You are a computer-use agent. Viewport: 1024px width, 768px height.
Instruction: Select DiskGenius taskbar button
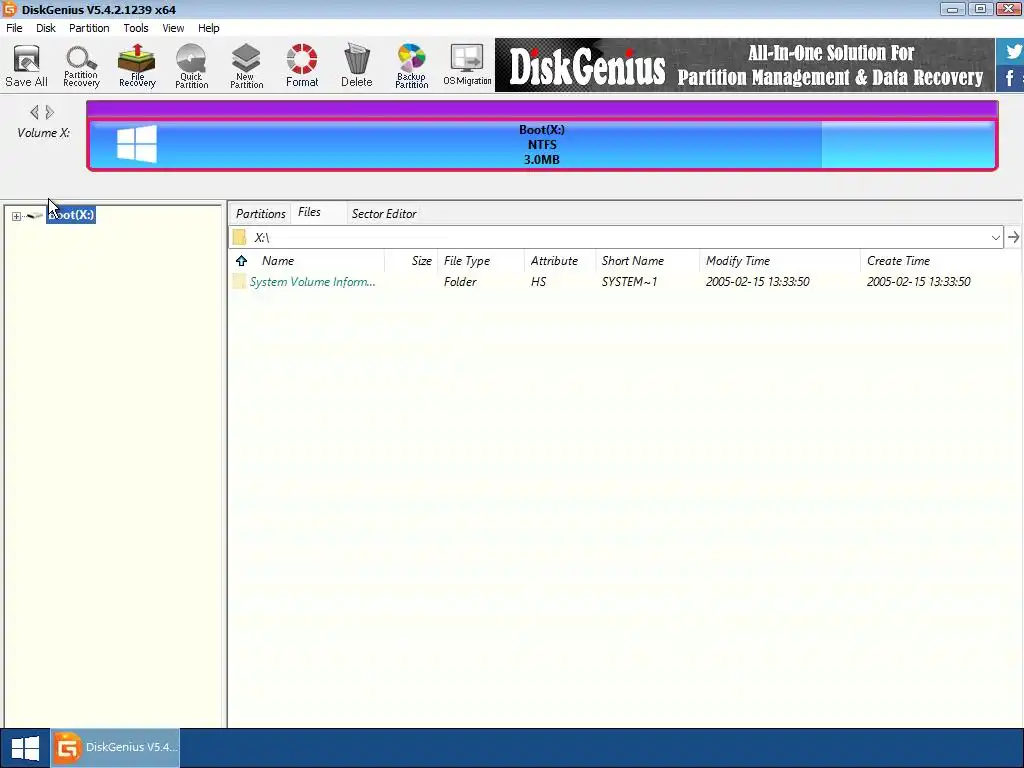[116, 748]
